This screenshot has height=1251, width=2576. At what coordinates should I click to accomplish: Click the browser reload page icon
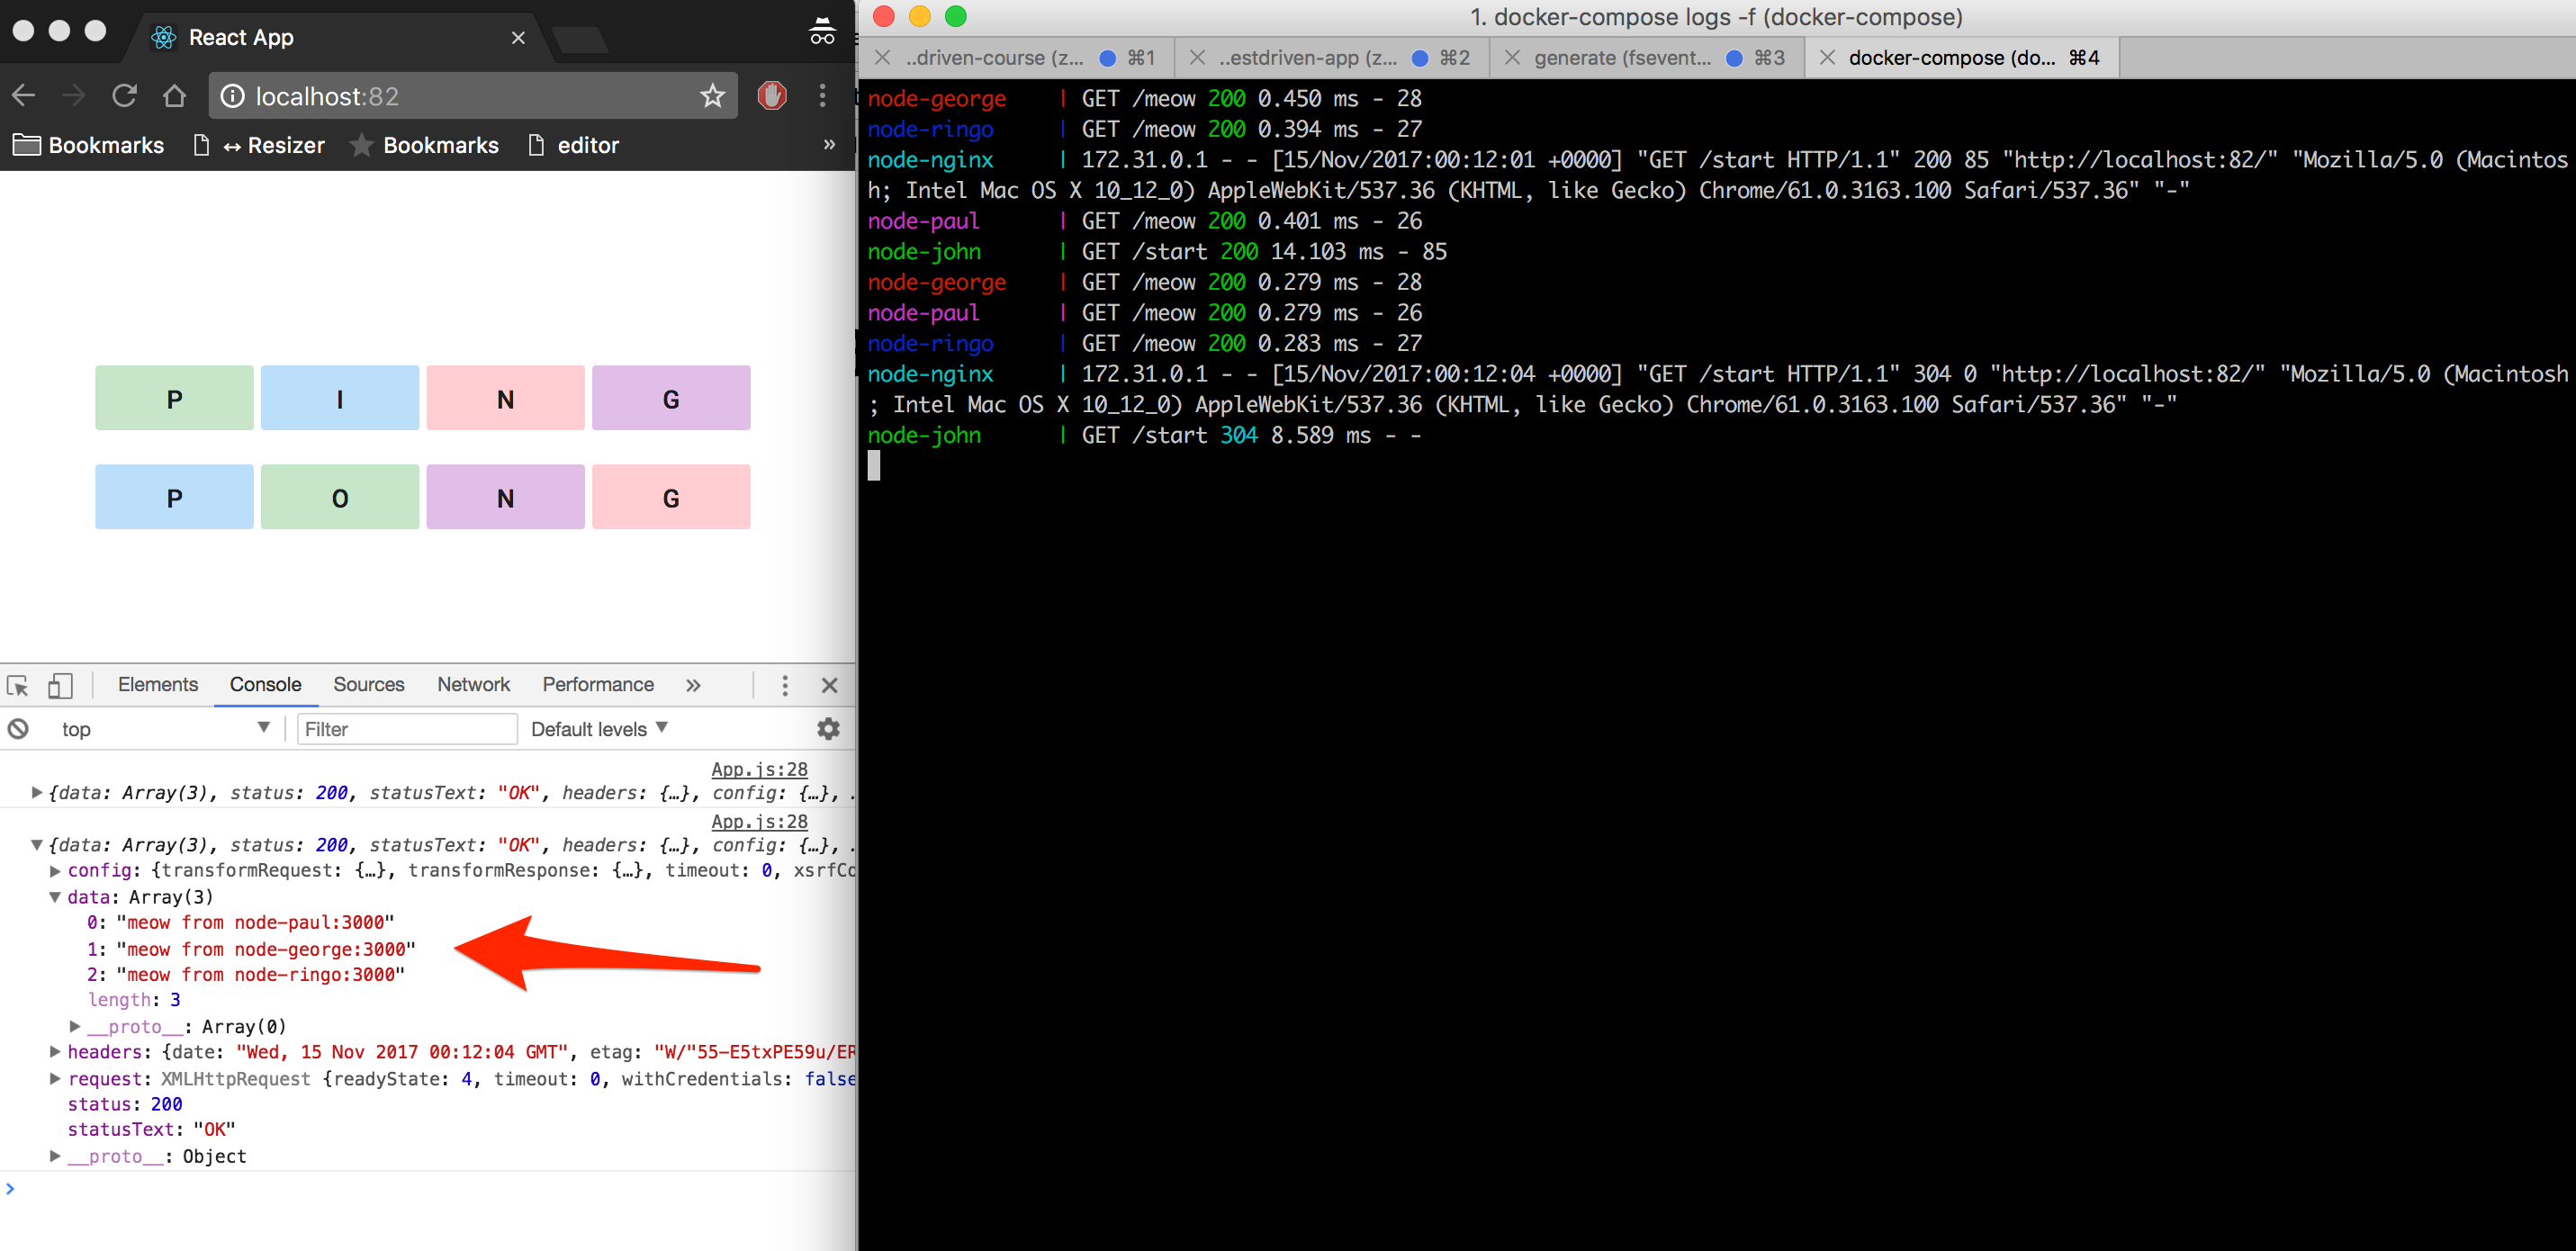(x=124, y=96)
